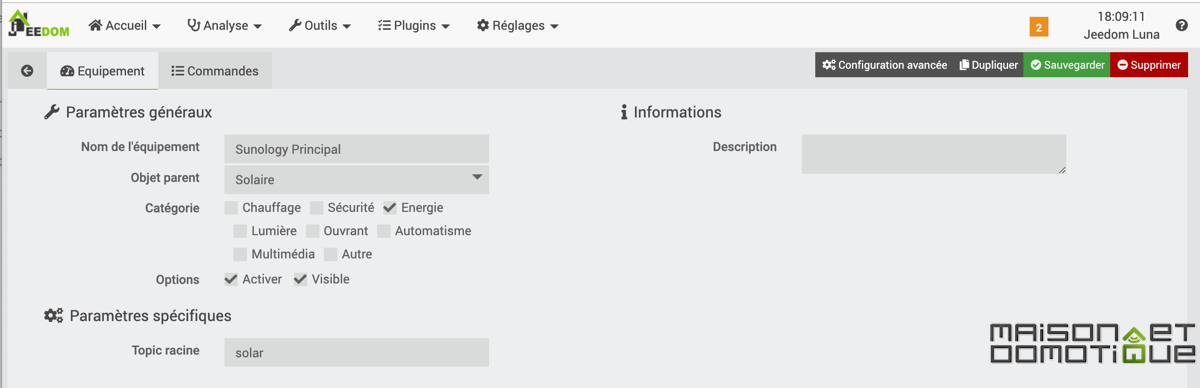Open the Analyse menu

pyautogui.click(x=225, y=25)
